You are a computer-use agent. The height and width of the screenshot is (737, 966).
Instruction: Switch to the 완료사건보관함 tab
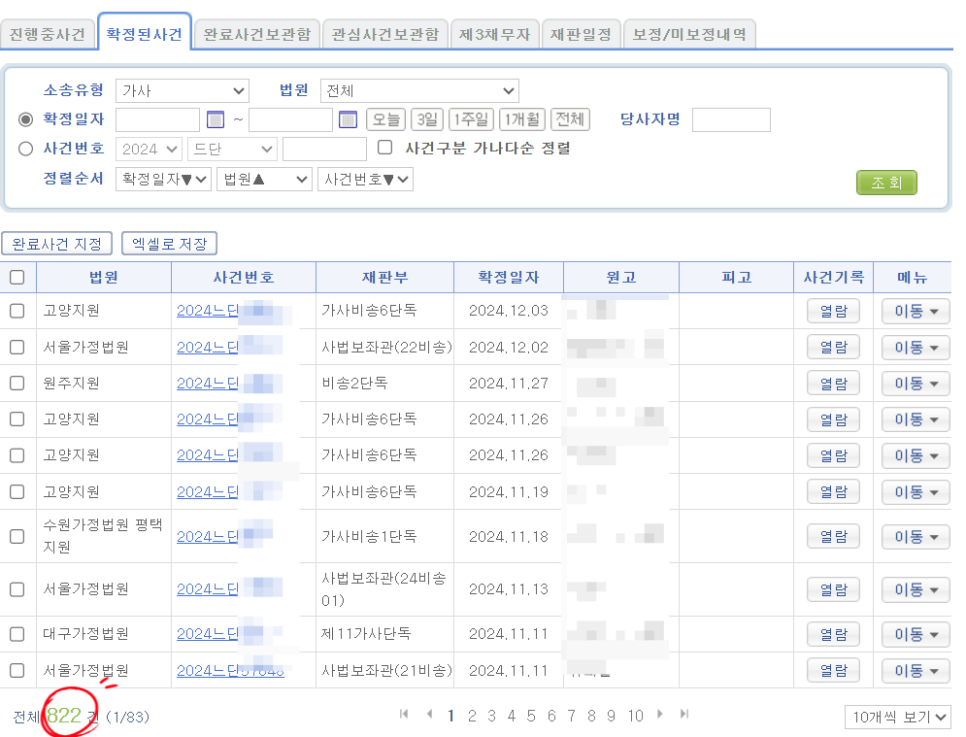click(257, 34)
